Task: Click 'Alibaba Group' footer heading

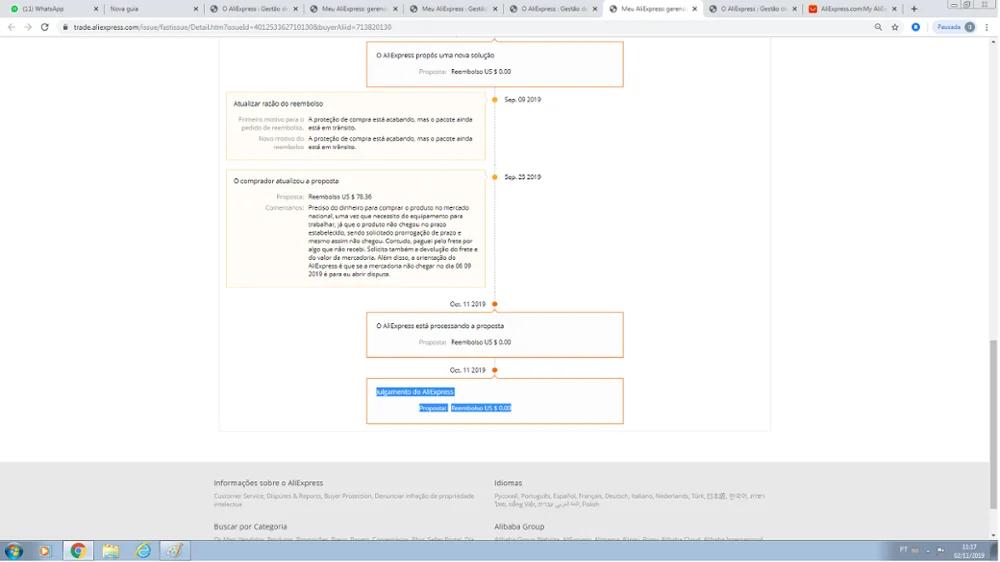Action: pyautogui.click(x=519, y=527)
